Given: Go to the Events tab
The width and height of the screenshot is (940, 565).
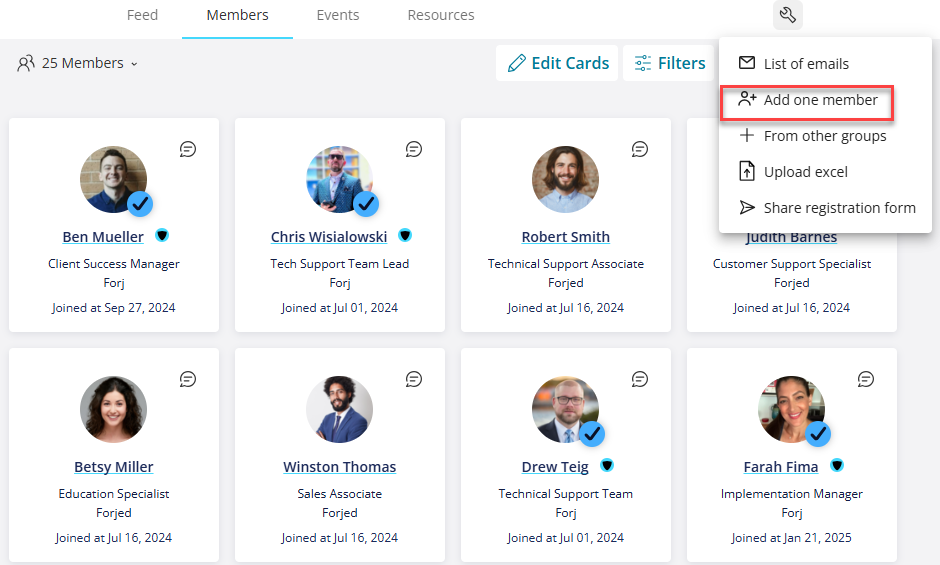Looking at the screenshot, I should 338,15.
